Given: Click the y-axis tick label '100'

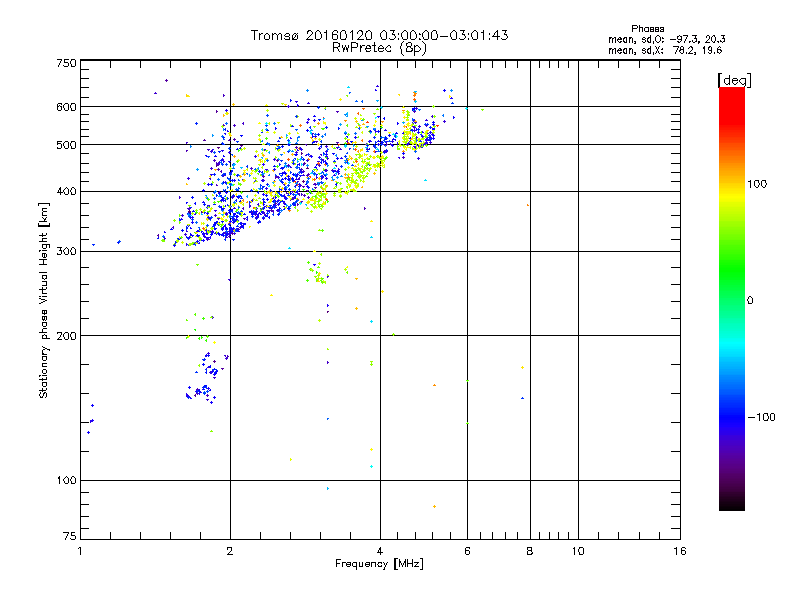Looking at the screenshot, I should [x=66, y=480].
